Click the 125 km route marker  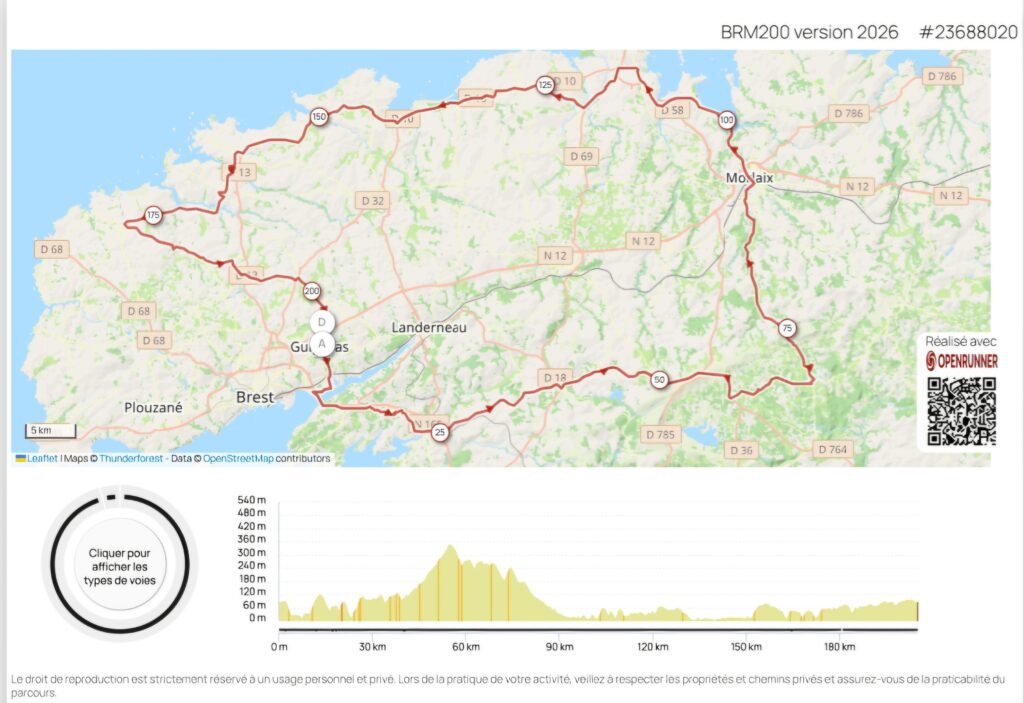[545, 85]
